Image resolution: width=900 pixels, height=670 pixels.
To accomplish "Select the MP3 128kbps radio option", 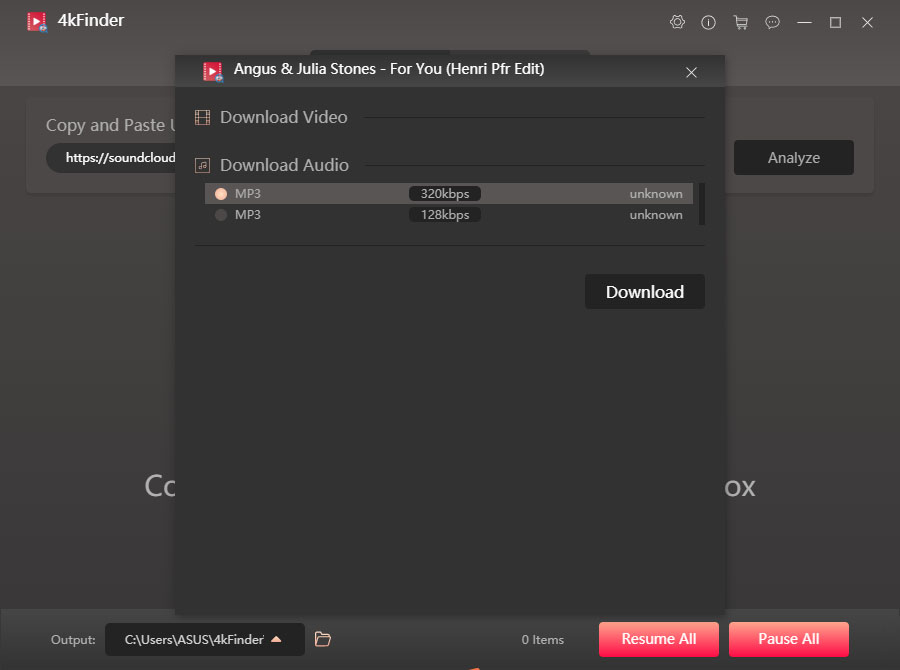I will [221, 215].
